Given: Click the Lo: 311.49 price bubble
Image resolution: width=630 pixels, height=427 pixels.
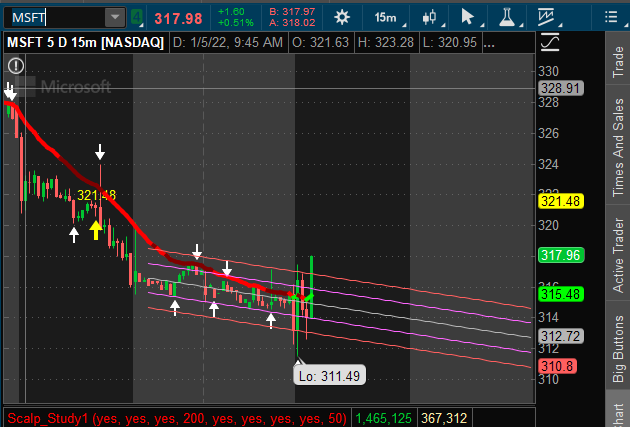Looking at the screenshot, I should (x=329, y=375).
